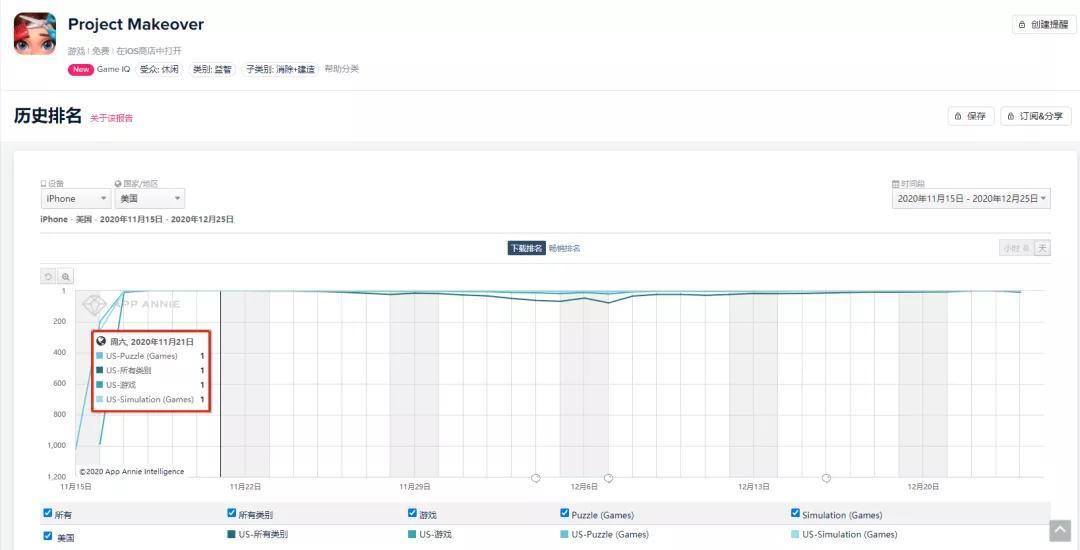
Task: Click the magnifier zoom icon on chart
Action: [66, 276]
